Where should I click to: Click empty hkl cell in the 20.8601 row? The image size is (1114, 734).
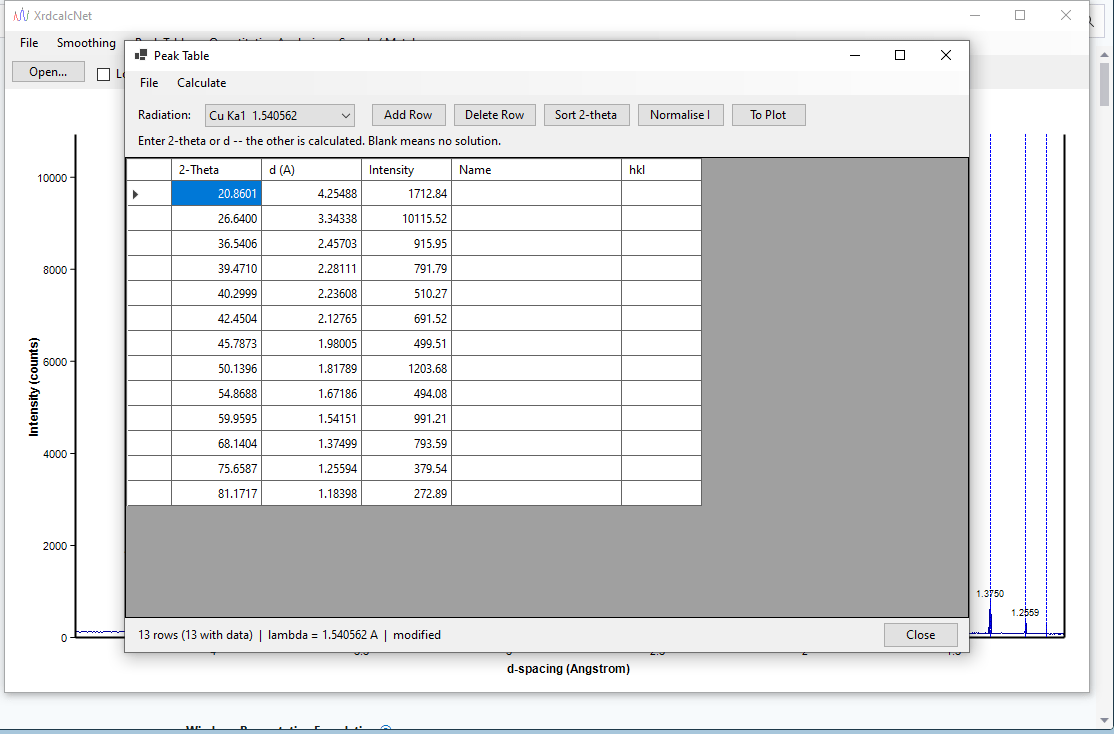661,193
